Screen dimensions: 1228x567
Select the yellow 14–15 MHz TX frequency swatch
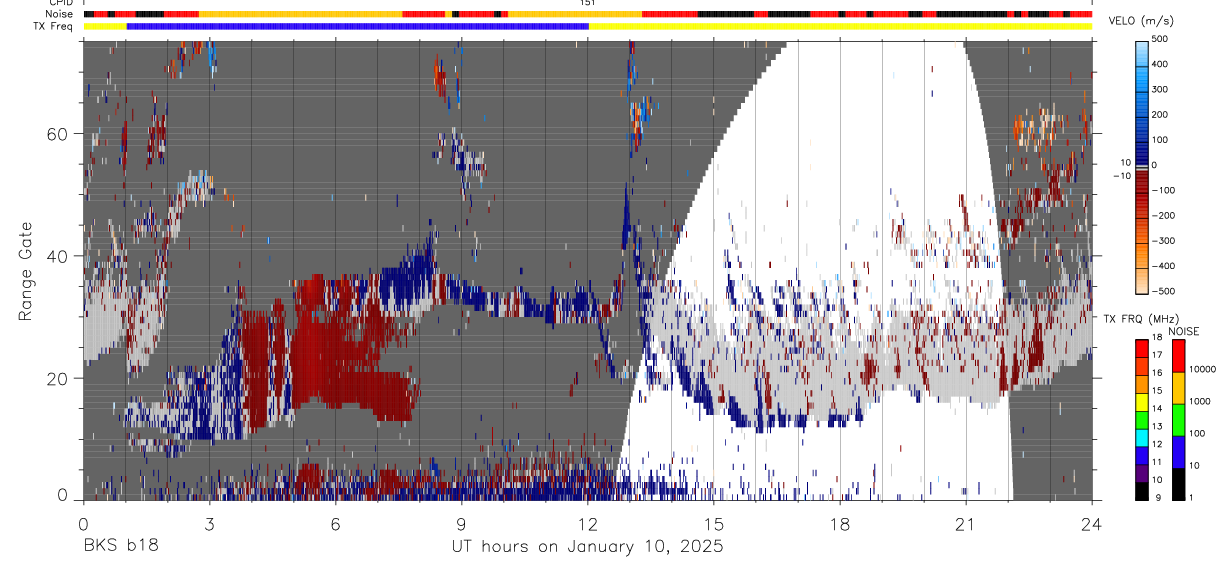1142,402
